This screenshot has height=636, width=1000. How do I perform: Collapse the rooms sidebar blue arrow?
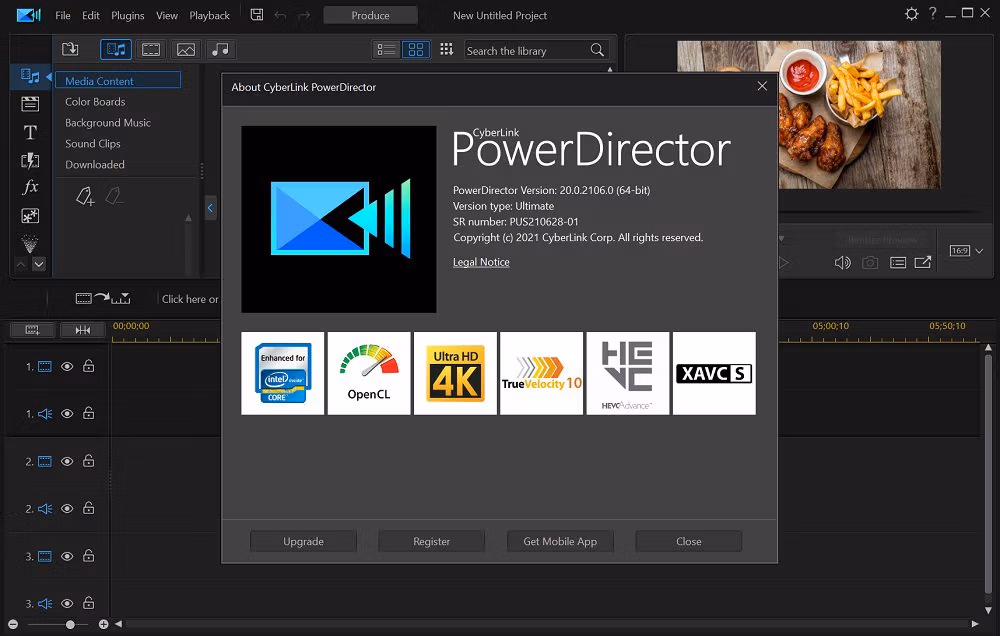(48, 77)
